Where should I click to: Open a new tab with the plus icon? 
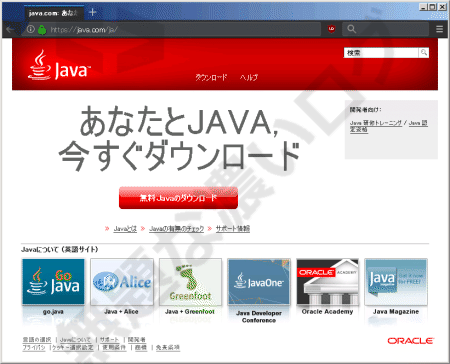click(x=93, y=12)
